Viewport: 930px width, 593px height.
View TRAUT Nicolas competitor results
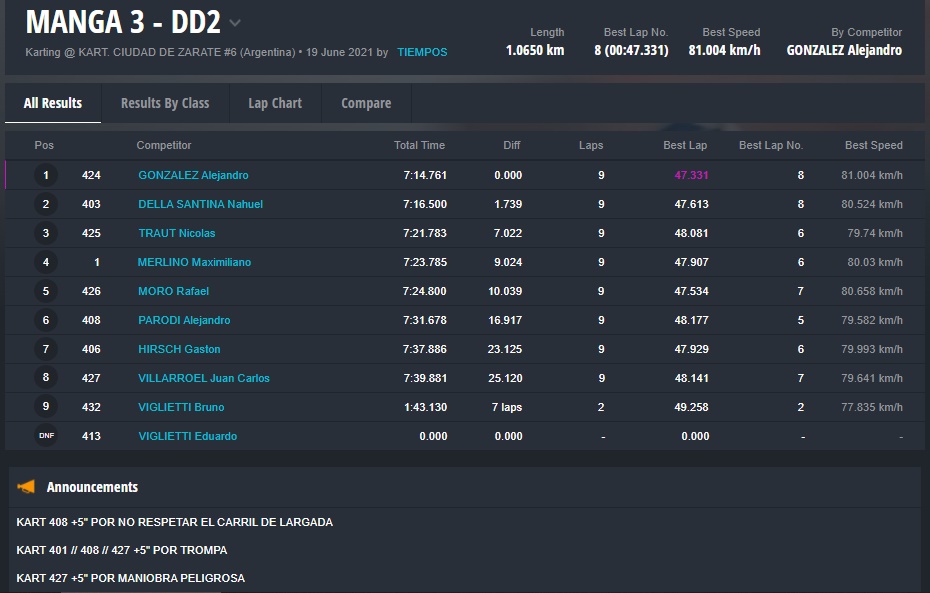pyautogui.click(x=177, y=233)
